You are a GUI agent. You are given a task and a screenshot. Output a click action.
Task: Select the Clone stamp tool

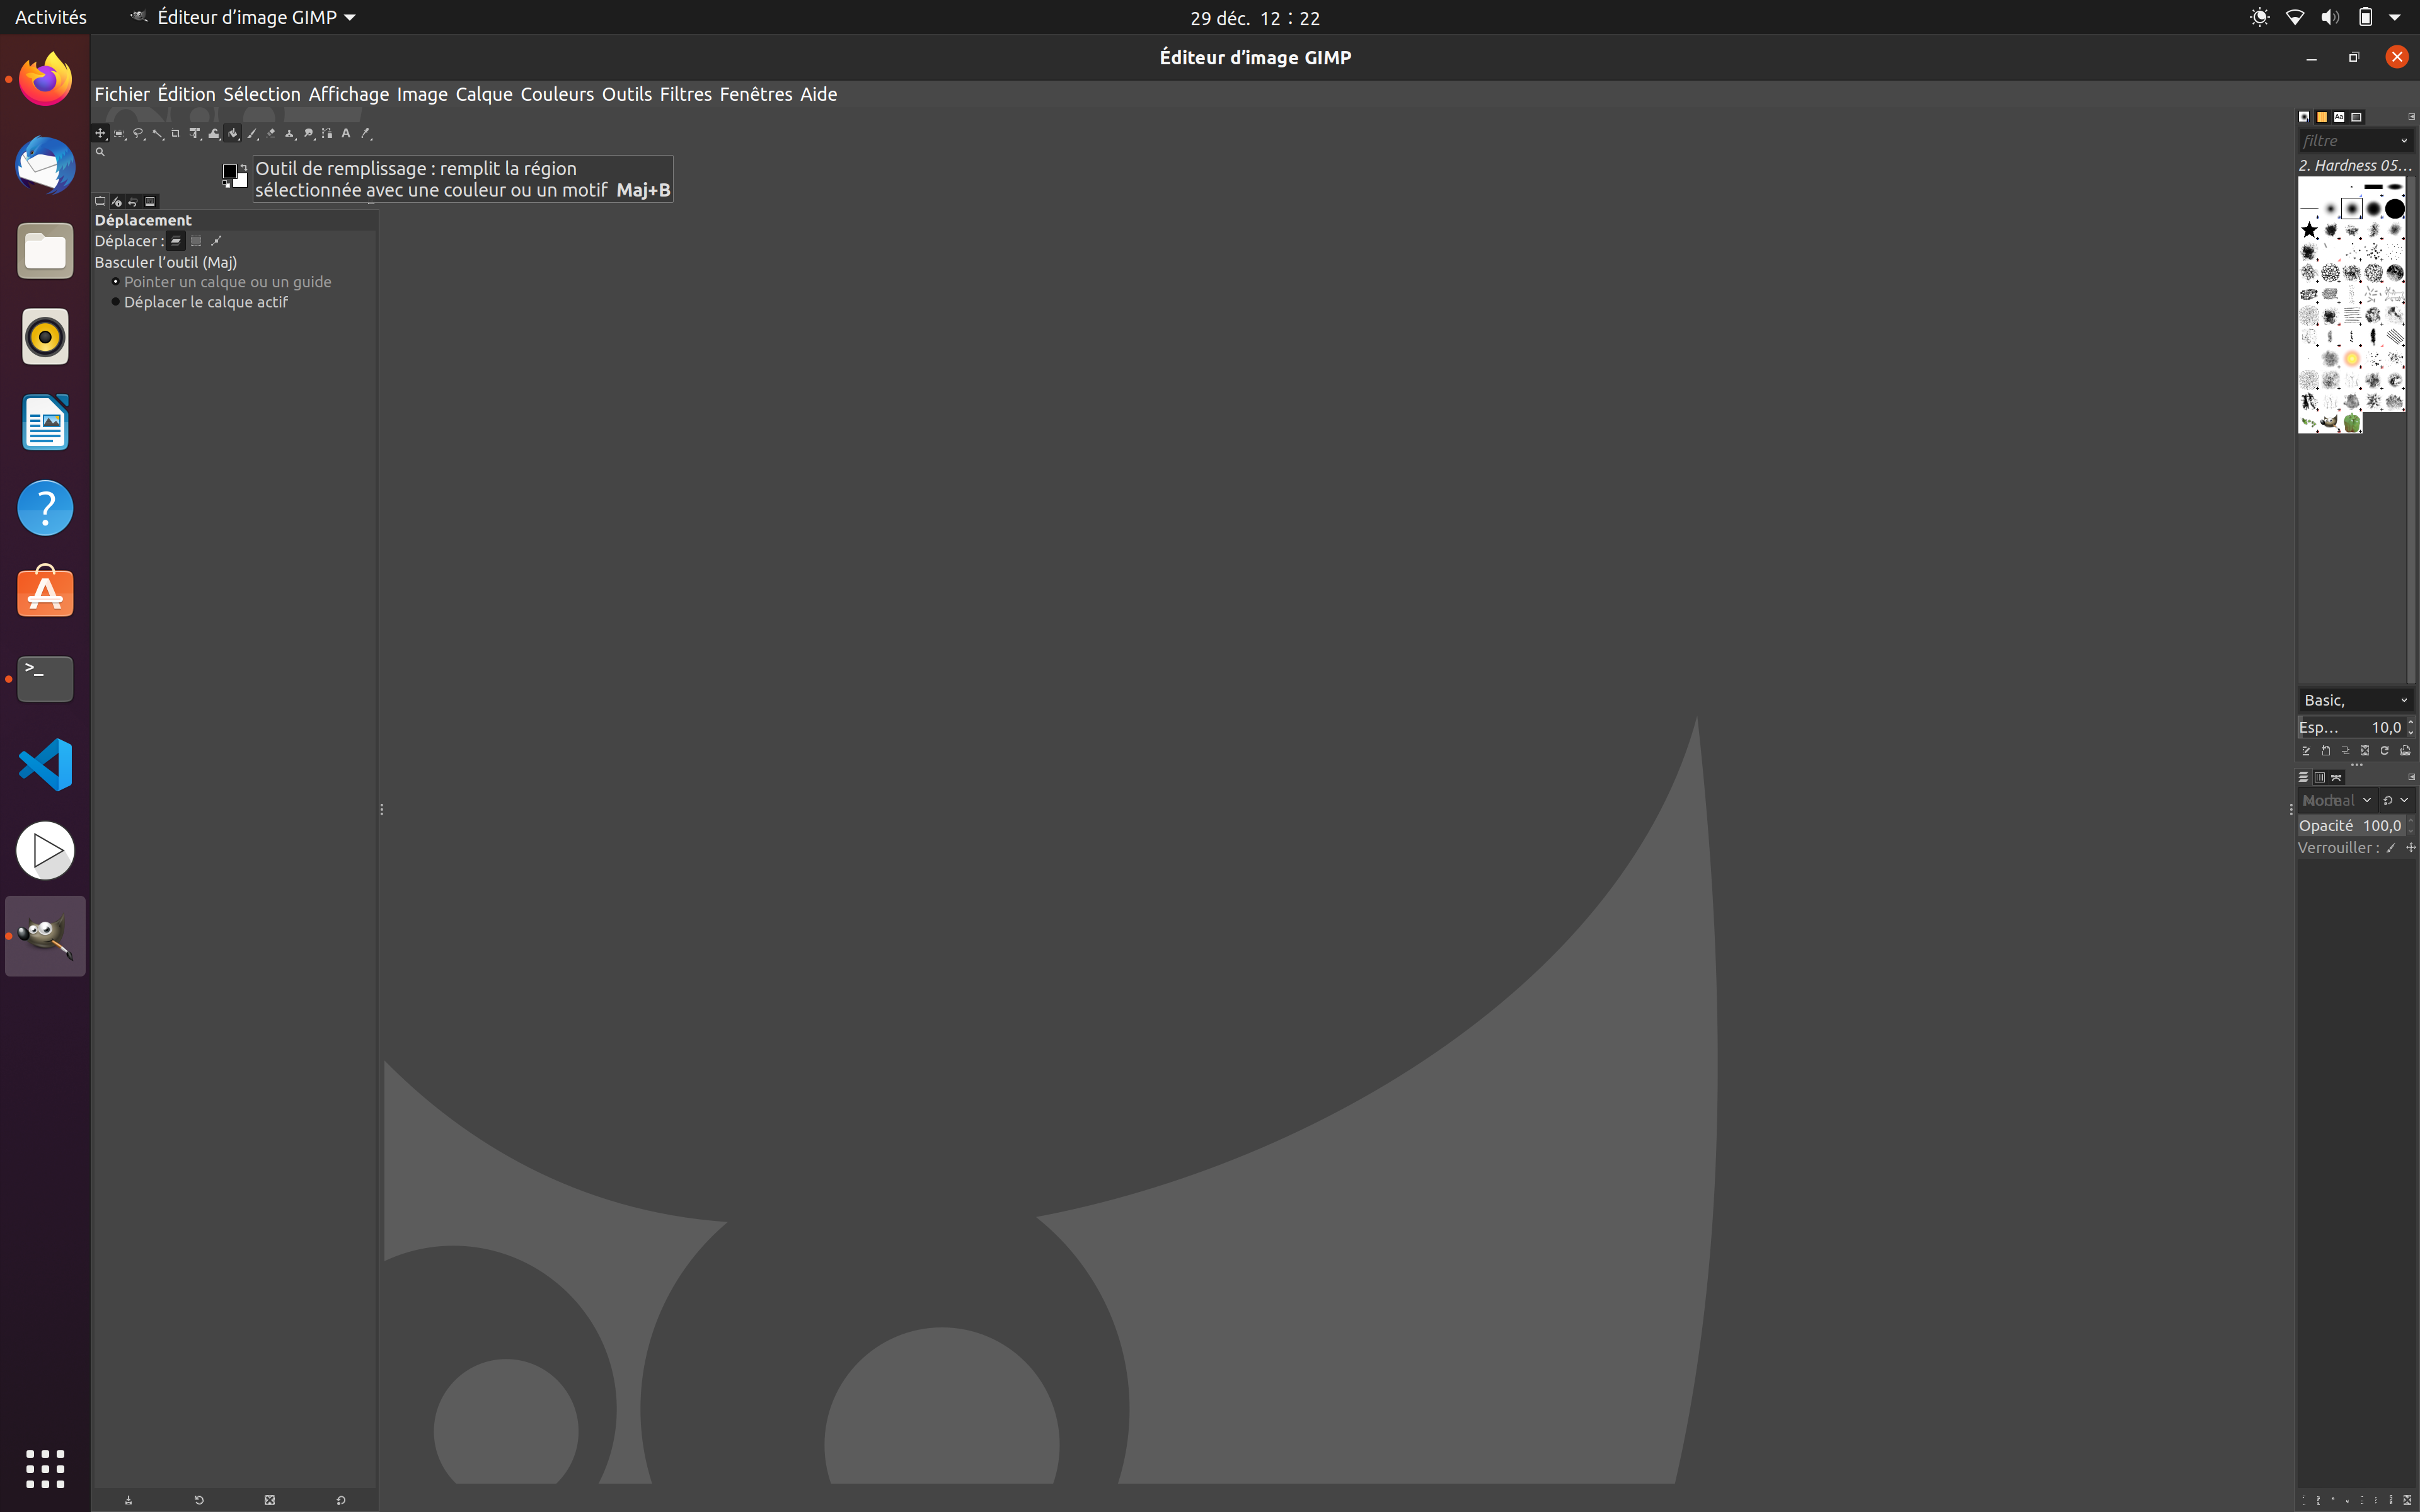click(290, 133)
